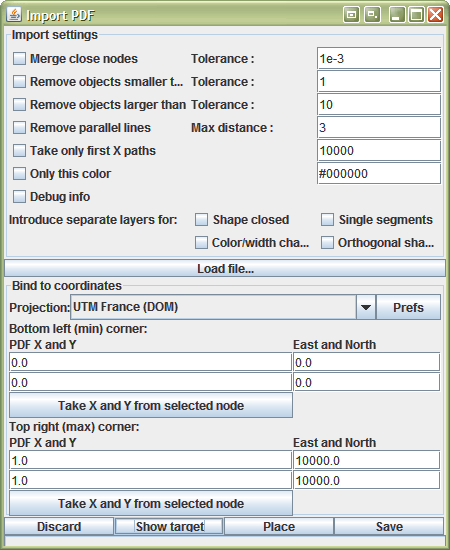Focus the merge tolerance field 1e-3

click(379, 59)
